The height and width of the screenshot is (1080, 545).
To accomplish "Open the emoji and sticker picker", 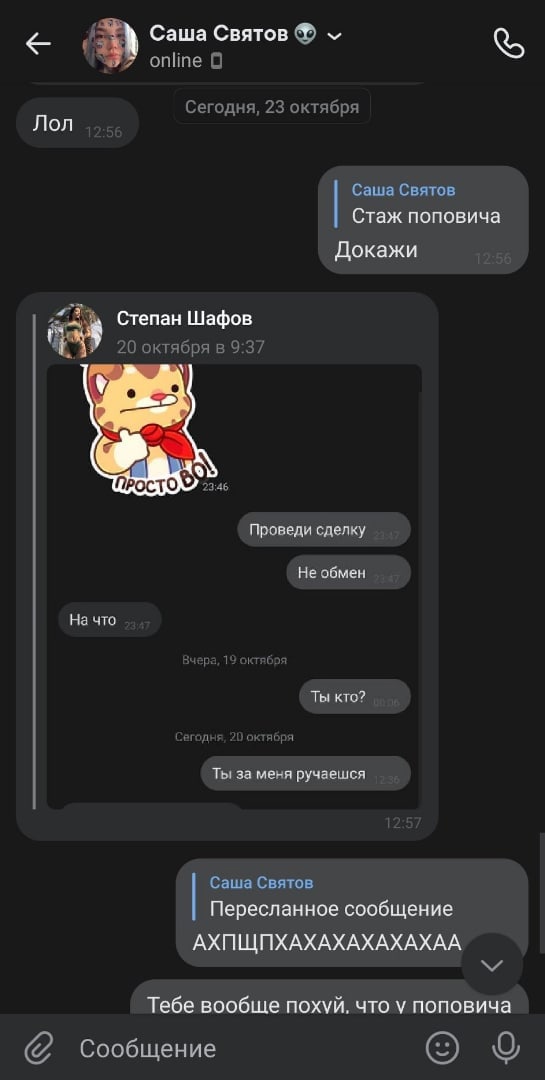I will click(442, 1048).
